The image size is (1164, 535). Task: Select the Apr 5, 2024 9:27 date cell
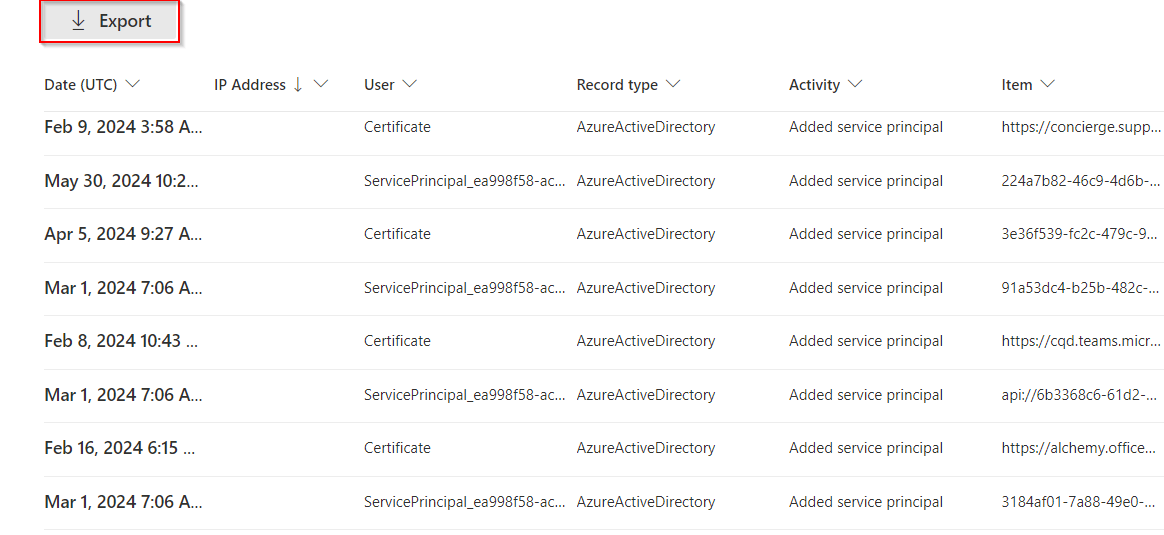123,234
